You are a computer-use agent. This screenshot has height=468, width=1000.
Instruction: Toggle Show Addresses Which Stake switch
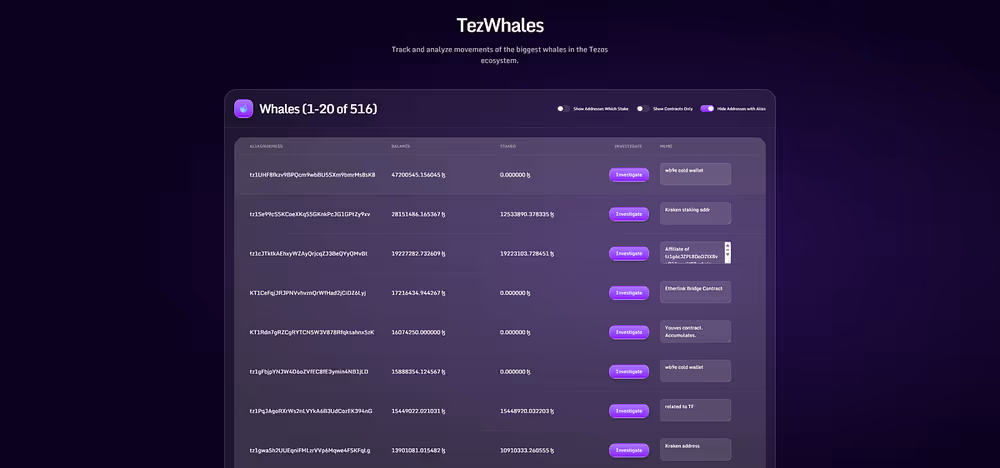coord(564,108)
